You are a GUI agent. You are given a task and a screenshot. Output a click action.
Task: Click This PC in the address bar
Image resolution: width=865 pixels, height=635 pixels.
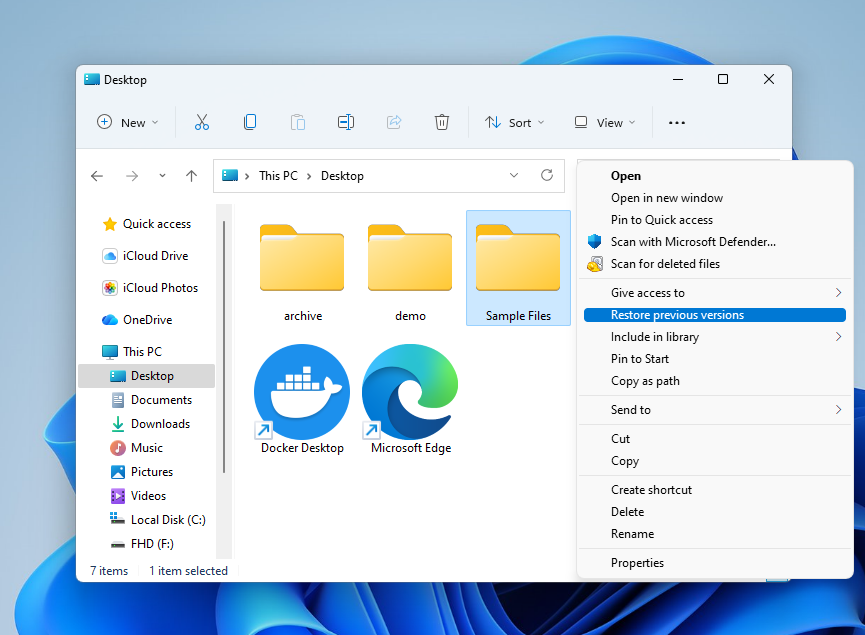(278, 176)
